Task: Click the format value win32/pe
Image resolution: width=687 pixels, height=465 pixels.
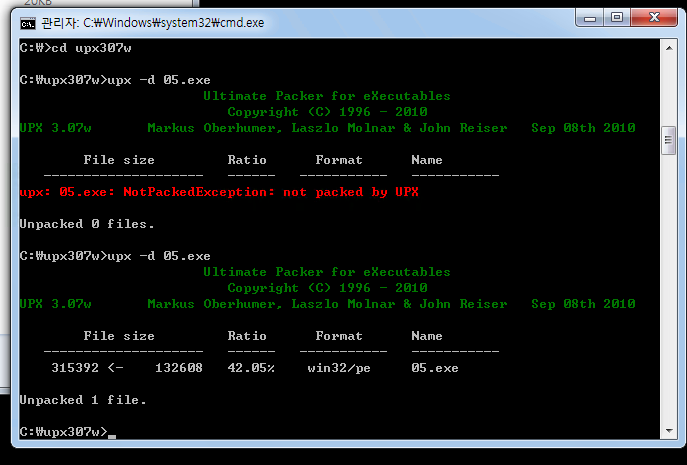Action: 339,368
